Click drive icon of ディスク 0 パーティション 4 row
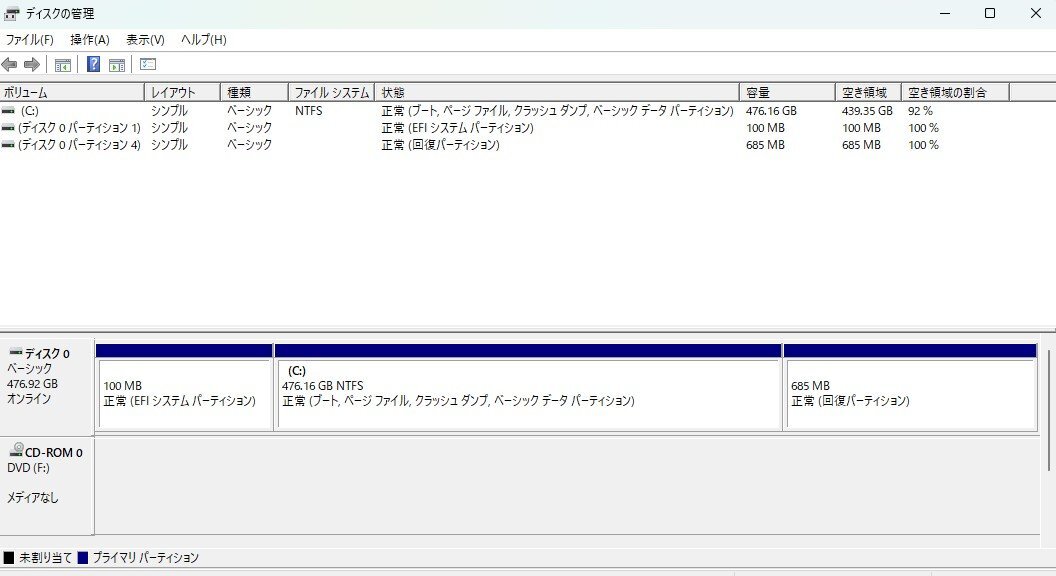This screenshot has width=1056, height=576. click(x=8, y=145)
